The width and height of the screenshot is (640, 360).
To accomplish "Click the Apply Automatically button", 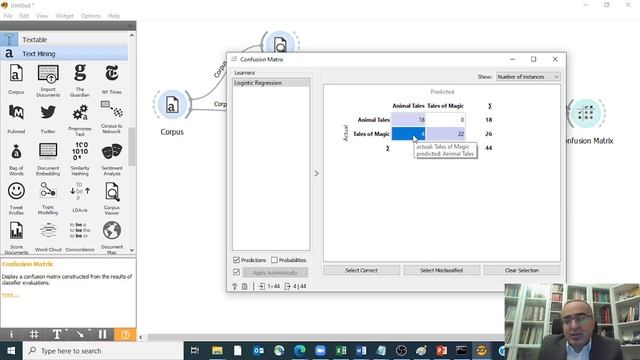I will [x=275, y=272].
